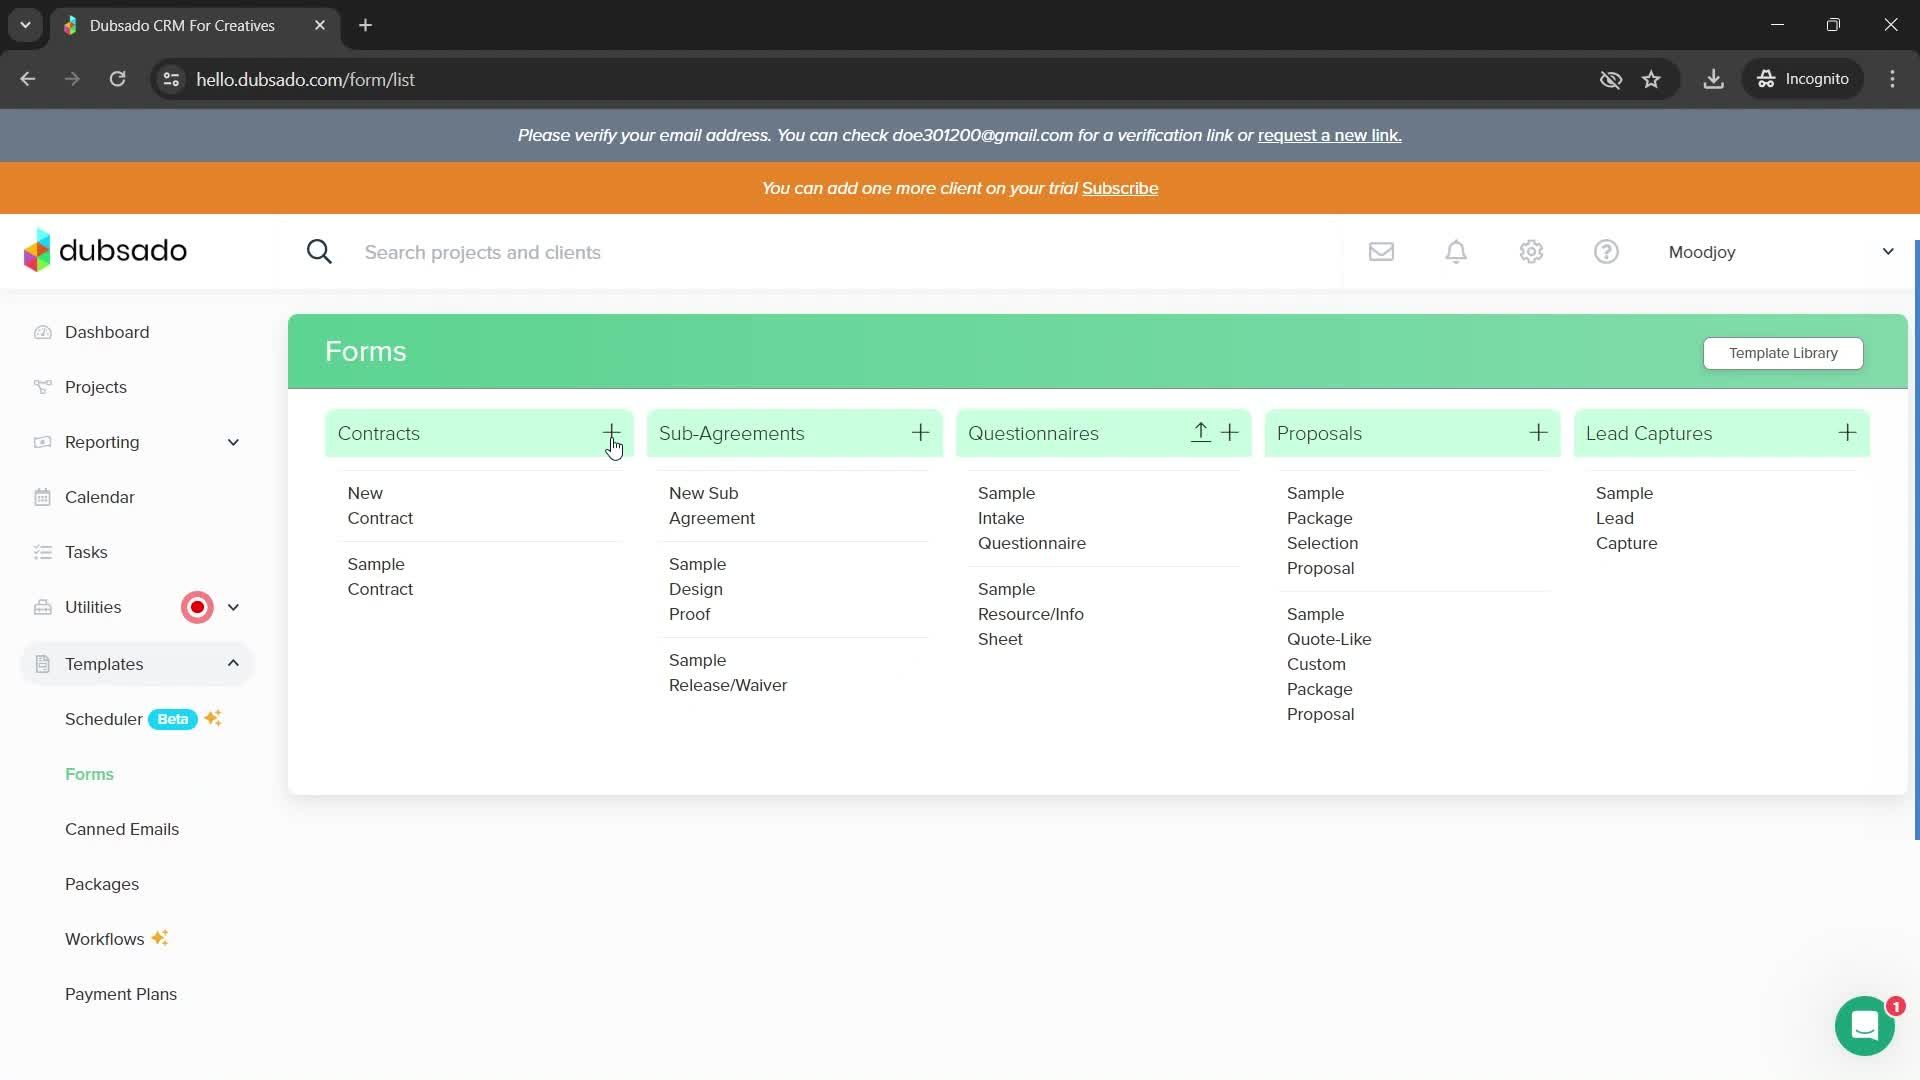
Task: Open Sample Quote-Like Custom Package Proposal
Action: point(1329,664)
